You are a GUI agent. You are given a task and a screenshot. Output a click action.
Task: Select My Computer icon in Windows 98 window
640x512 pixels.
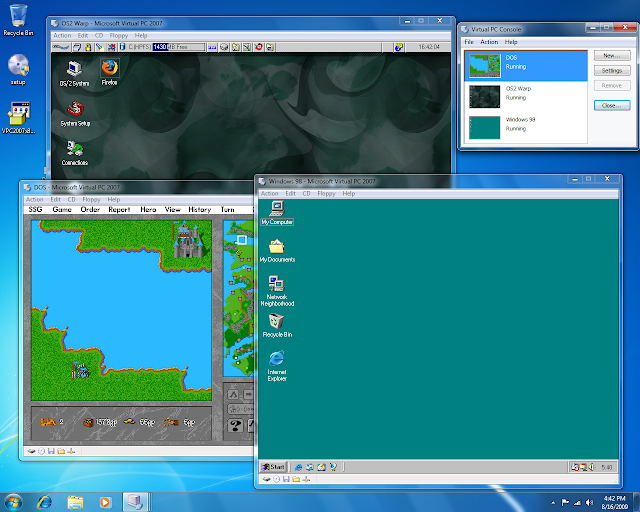coord(277,213)
